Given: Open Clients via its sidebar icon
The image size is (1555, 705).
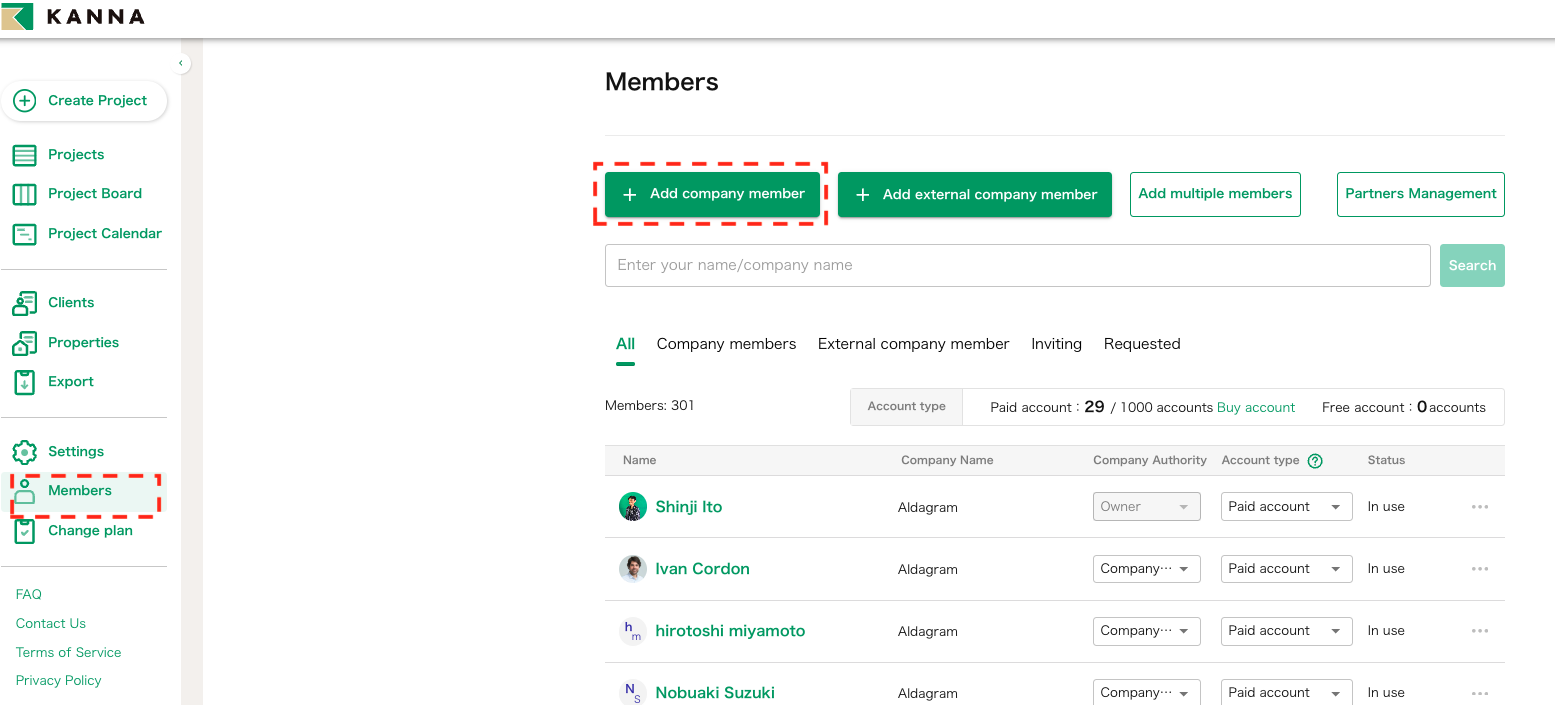Looking at the screenshot, I should click(24, 303).
